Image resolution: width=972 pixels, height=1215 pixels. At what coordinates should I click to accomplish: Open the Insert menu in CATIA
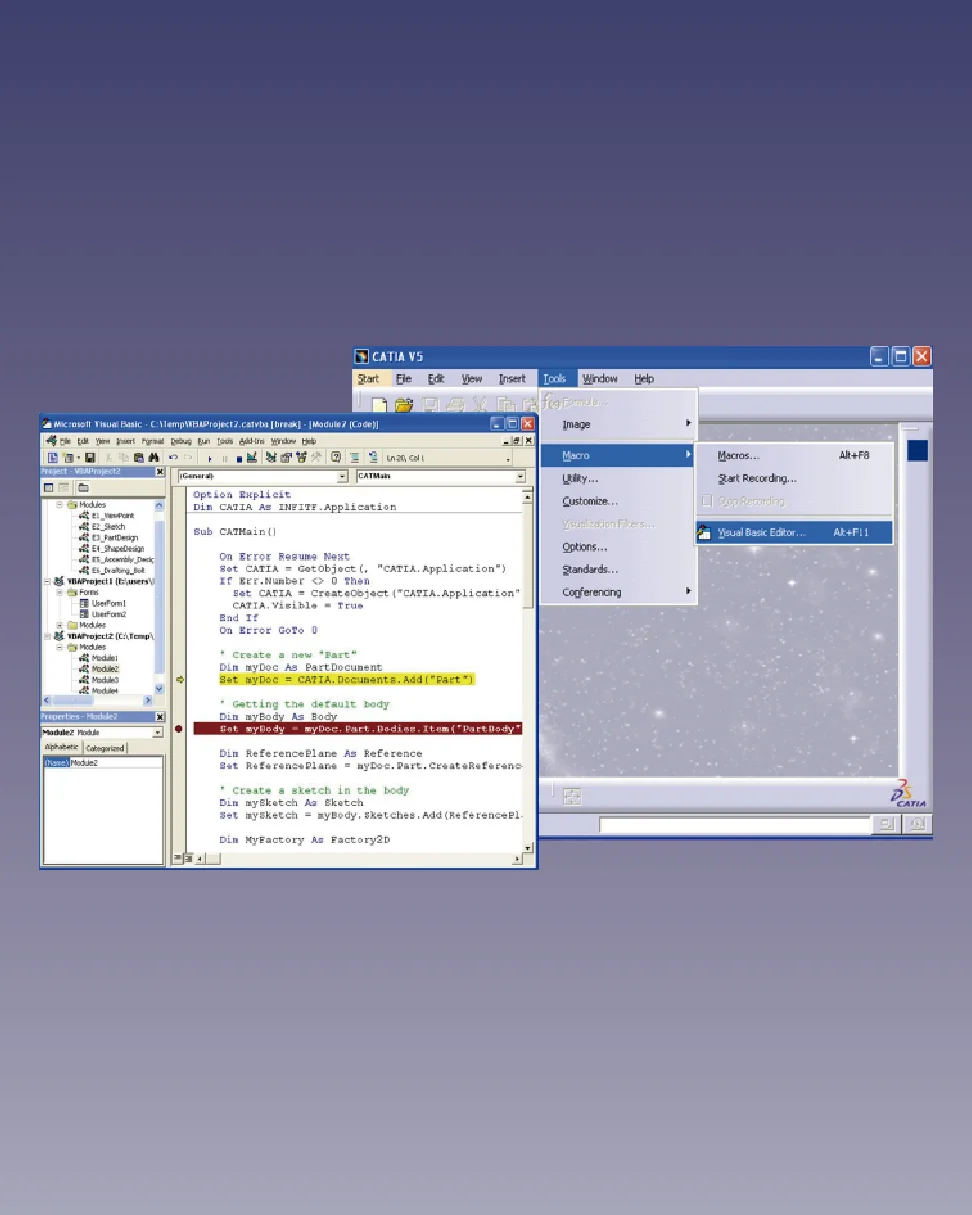tap(512, 379)
